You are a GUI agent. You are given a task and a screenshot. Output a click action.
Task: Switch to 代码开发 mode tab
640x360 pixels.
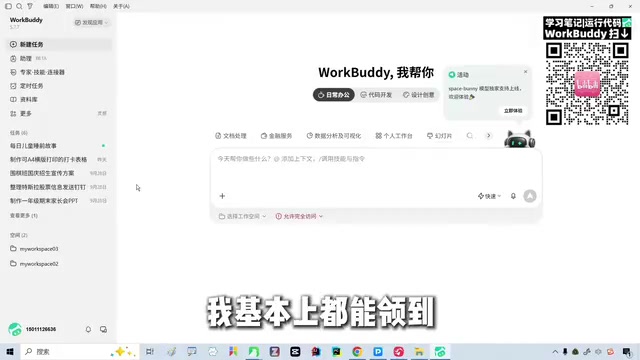point(376,95)
